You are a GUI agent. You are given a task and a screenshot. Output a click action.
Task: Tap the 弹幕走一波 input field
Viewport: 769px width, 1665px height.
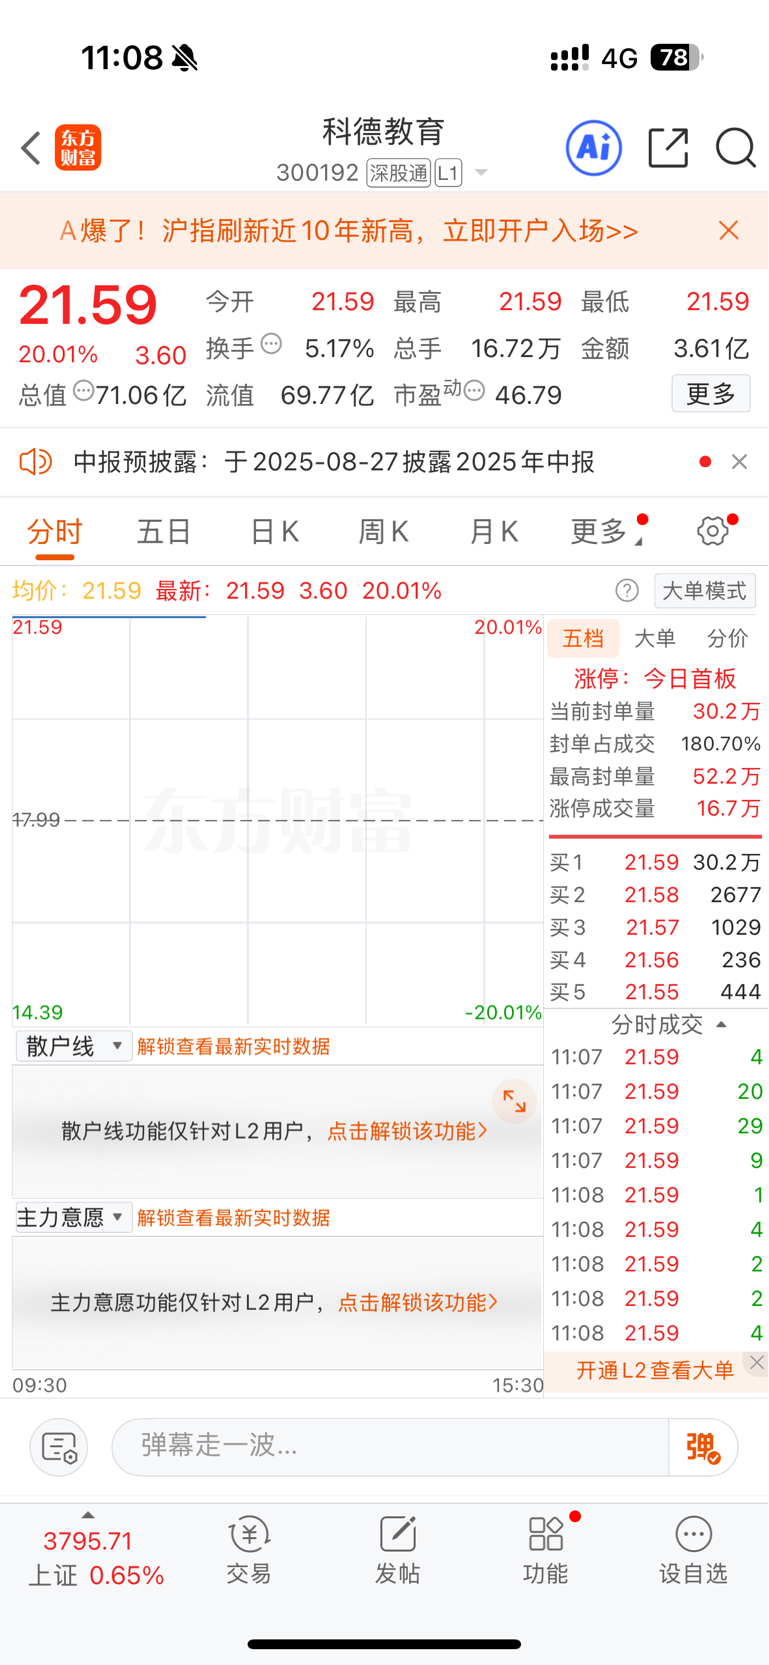[x=390, y=1446]
